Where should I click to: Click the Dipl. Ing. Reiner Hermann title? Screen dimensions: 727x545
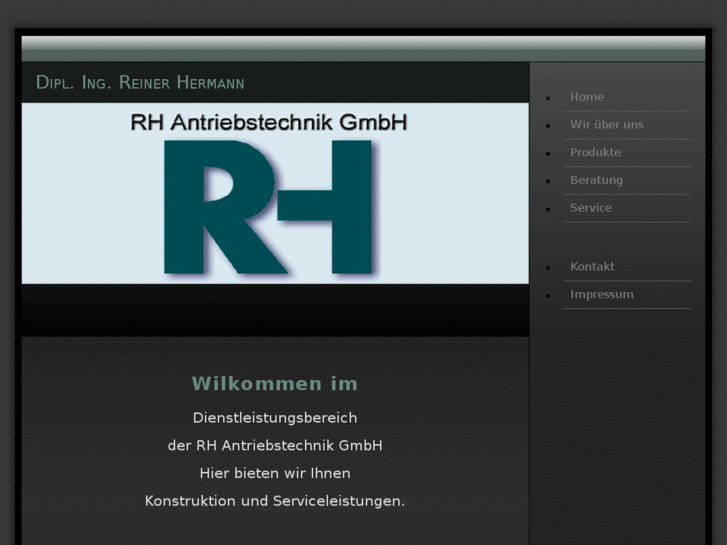[140, 83]
